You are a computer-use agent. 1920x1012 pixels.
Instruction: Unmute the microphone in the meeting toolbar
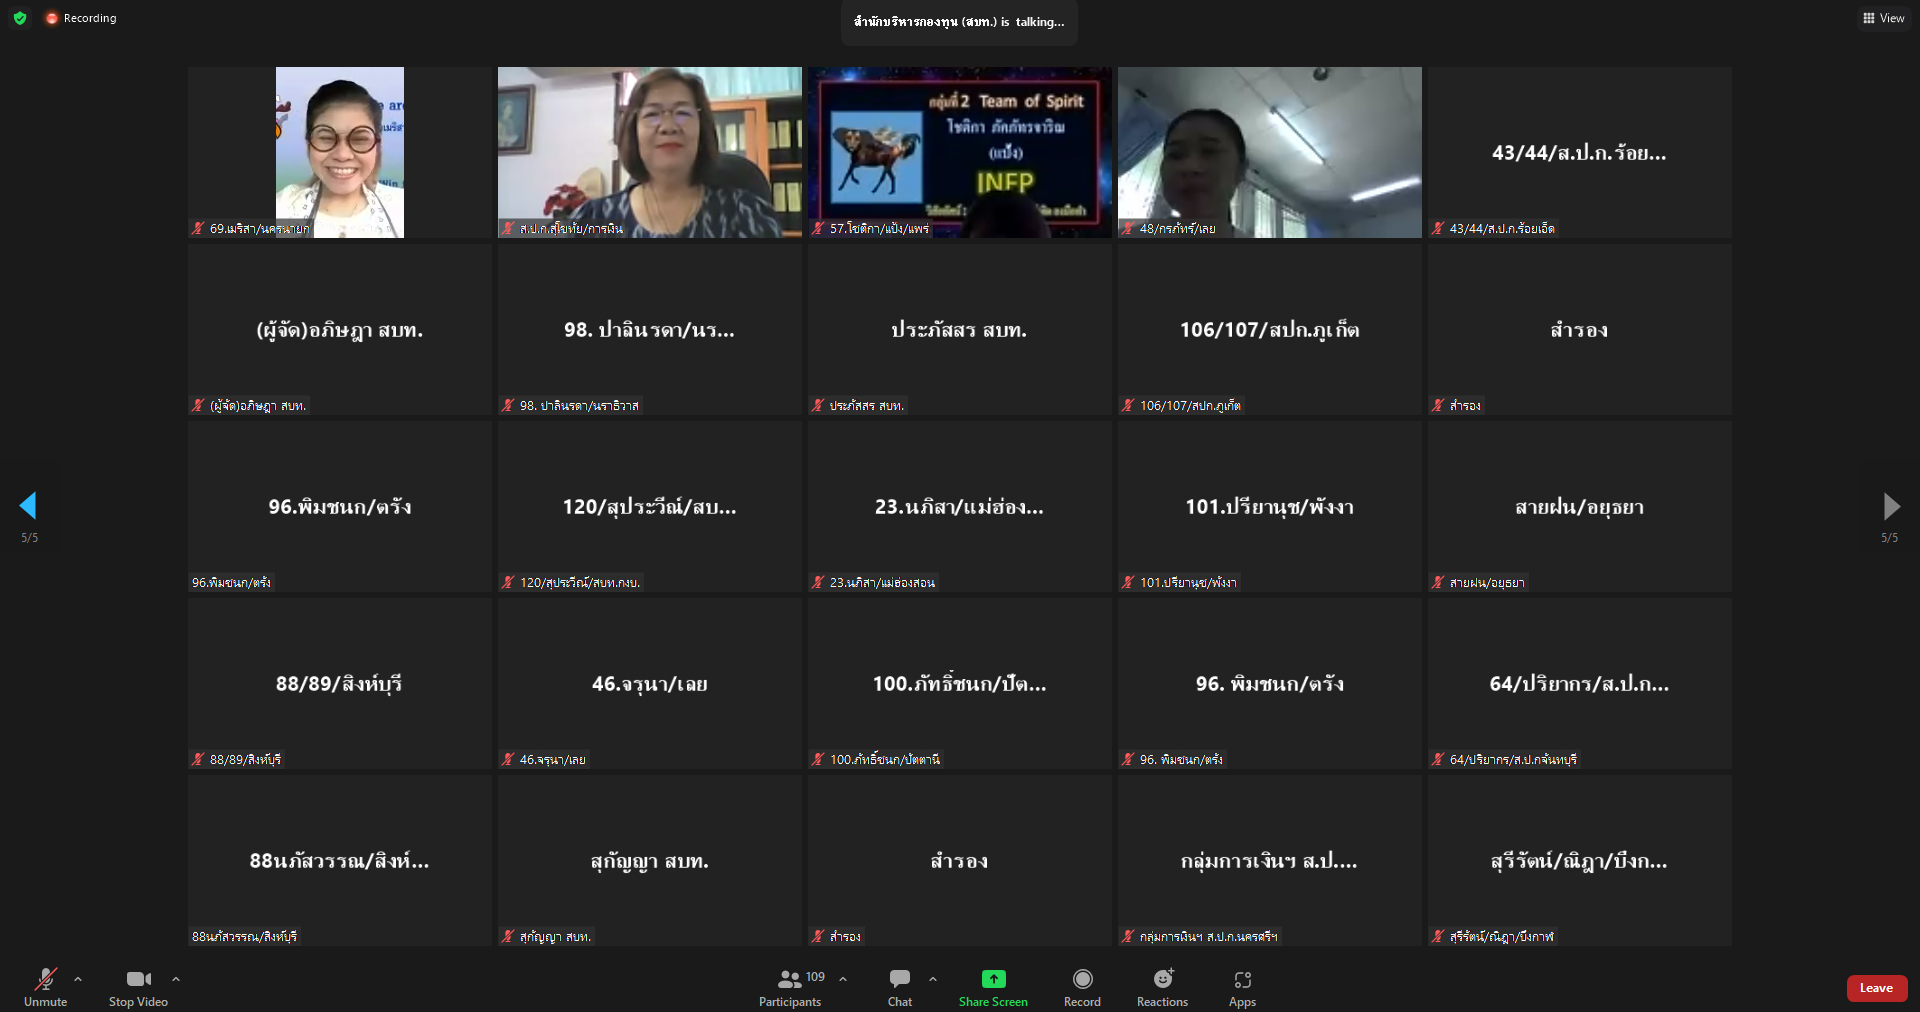tap(45, 986)
